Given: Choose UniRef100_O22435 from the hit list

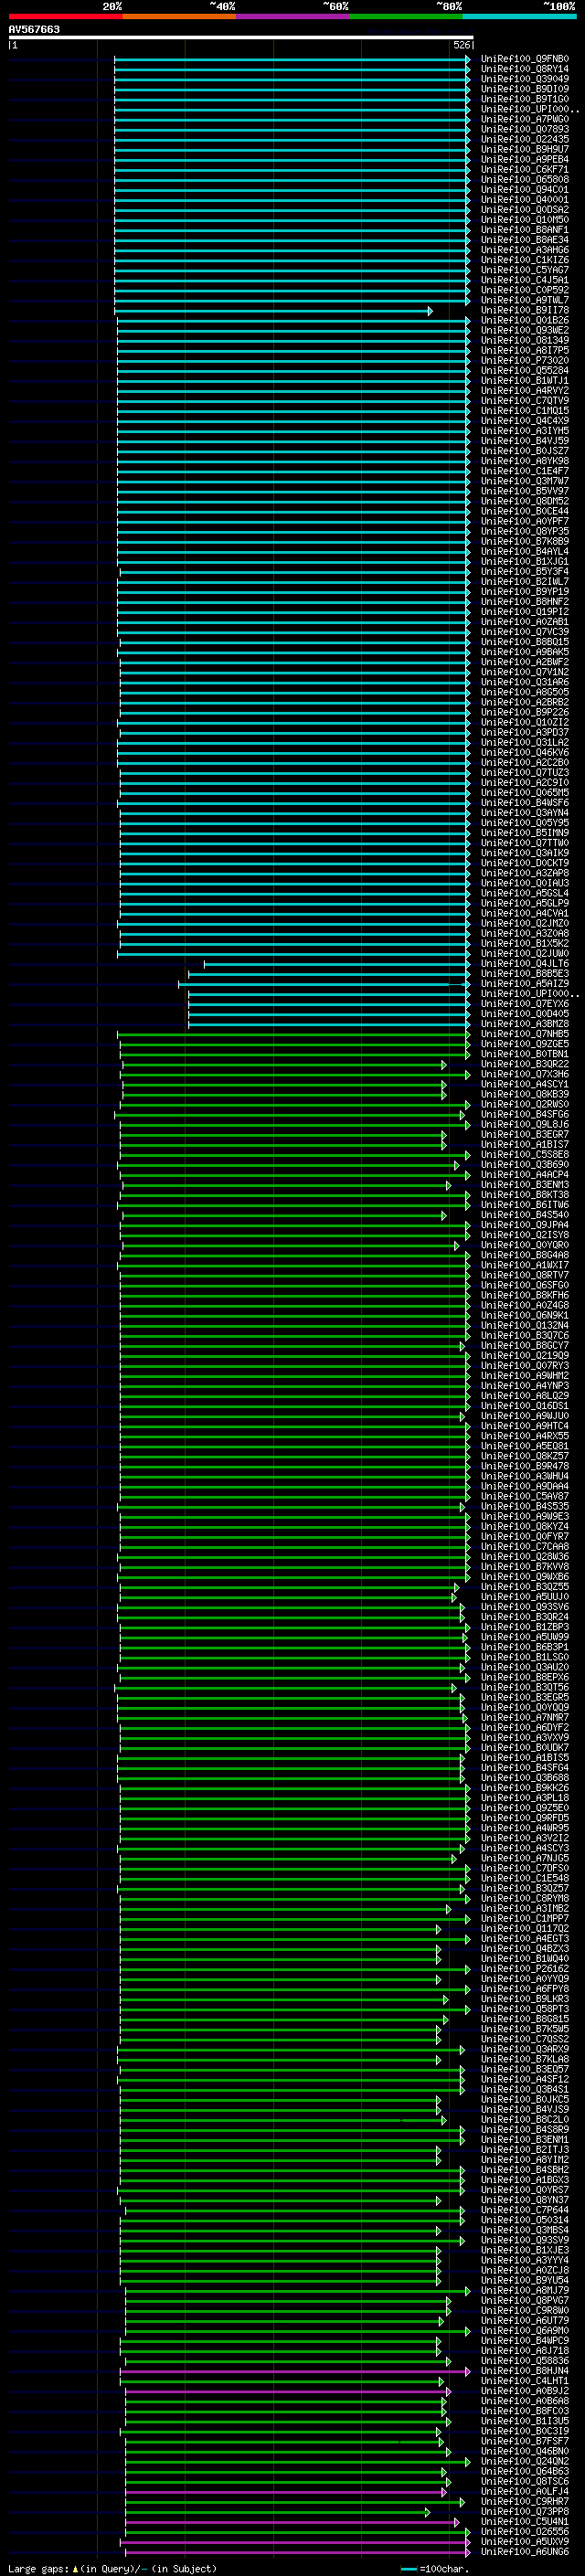Looking at the screenshot, I should click(525, 139).
